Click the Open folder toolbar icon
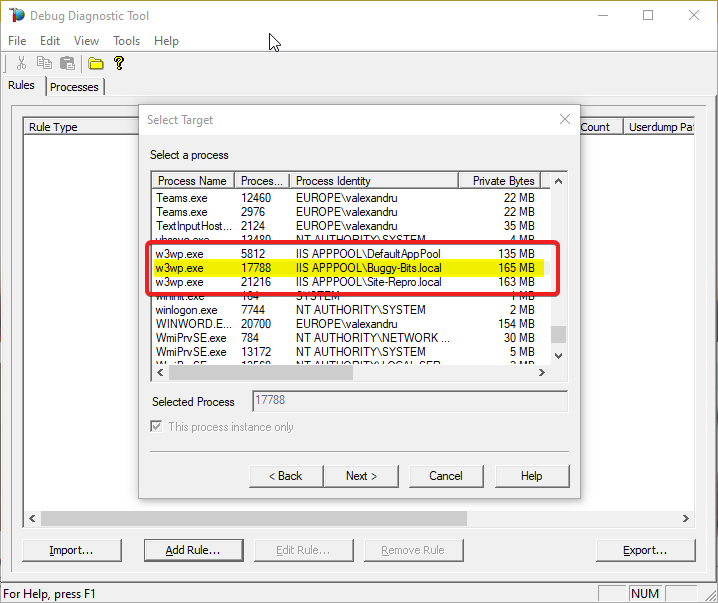718x603 pixels. click(x=96, y=63)
